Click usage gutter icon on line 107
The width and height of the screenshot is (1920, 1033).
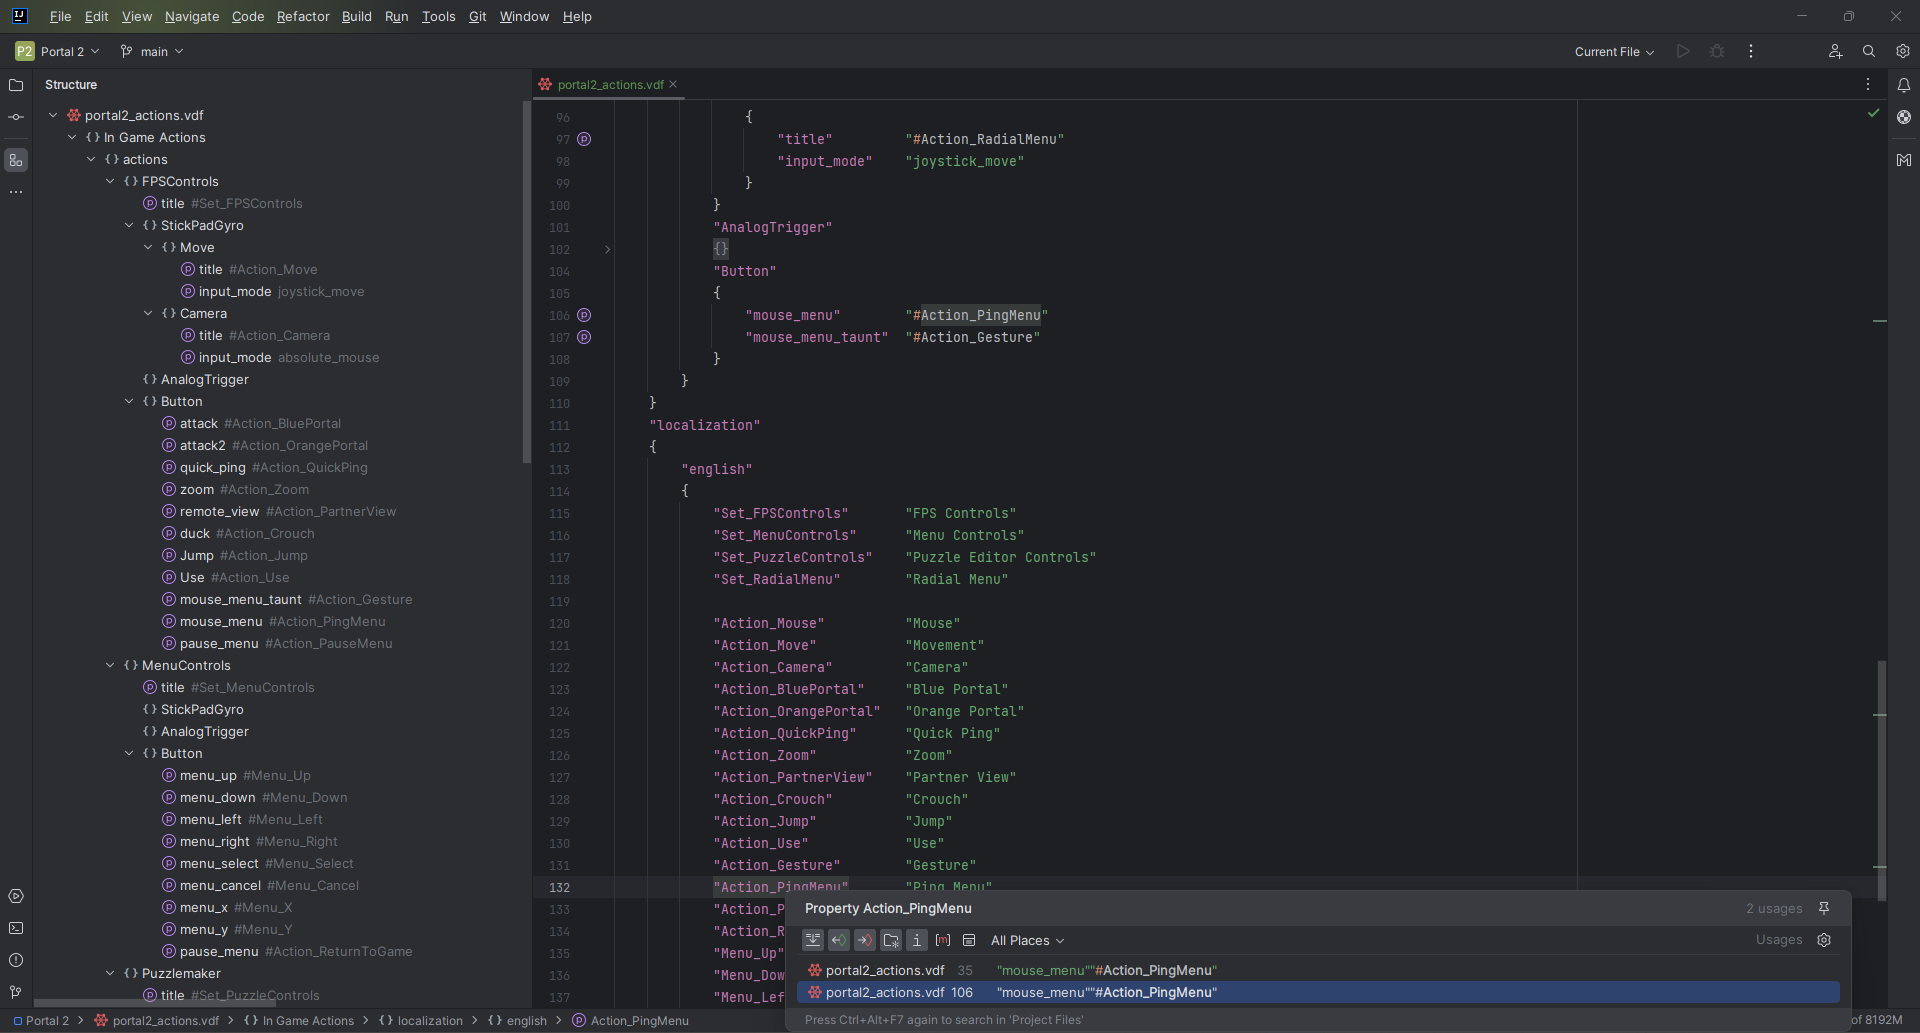pos(584,337)
